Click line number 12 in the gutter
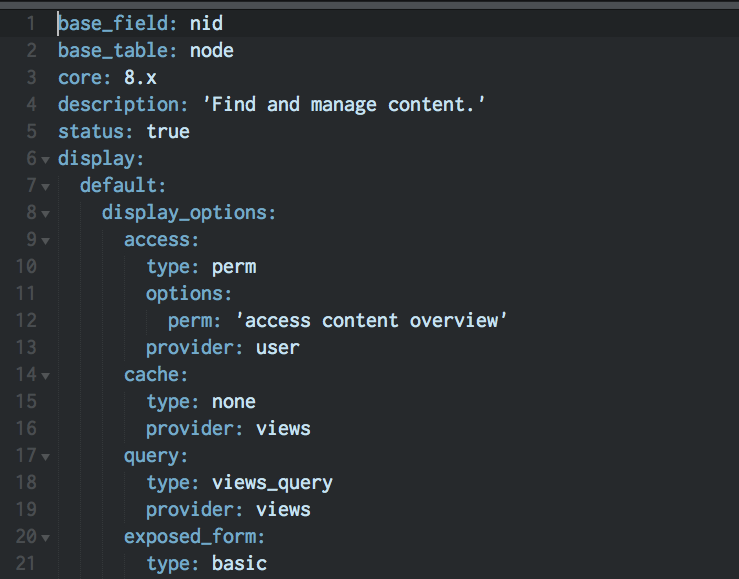 coord(26,320)
